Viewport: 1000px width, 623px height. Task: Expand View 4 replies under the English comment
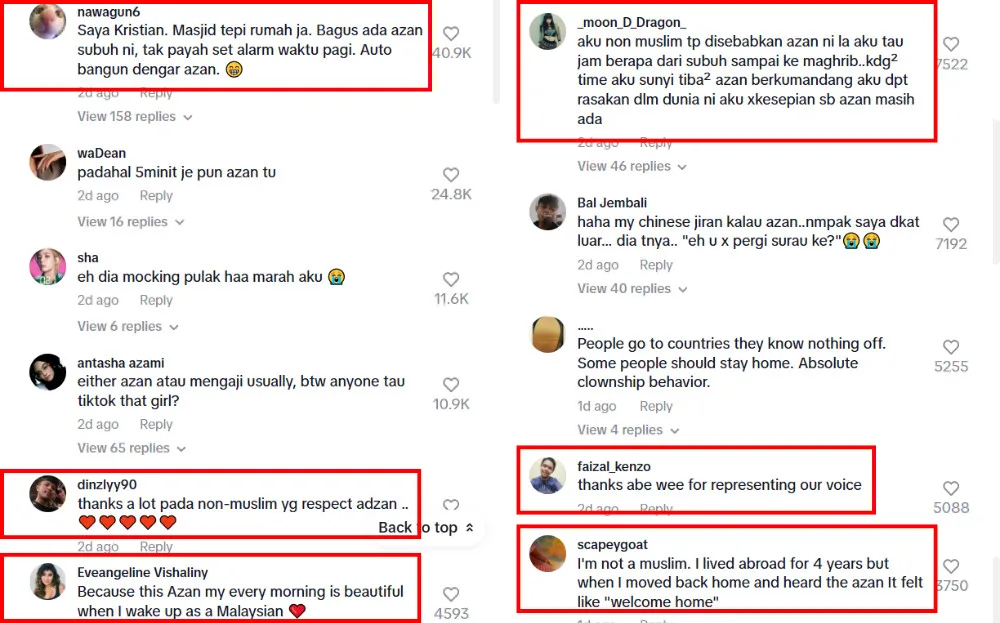click(628, 430)
